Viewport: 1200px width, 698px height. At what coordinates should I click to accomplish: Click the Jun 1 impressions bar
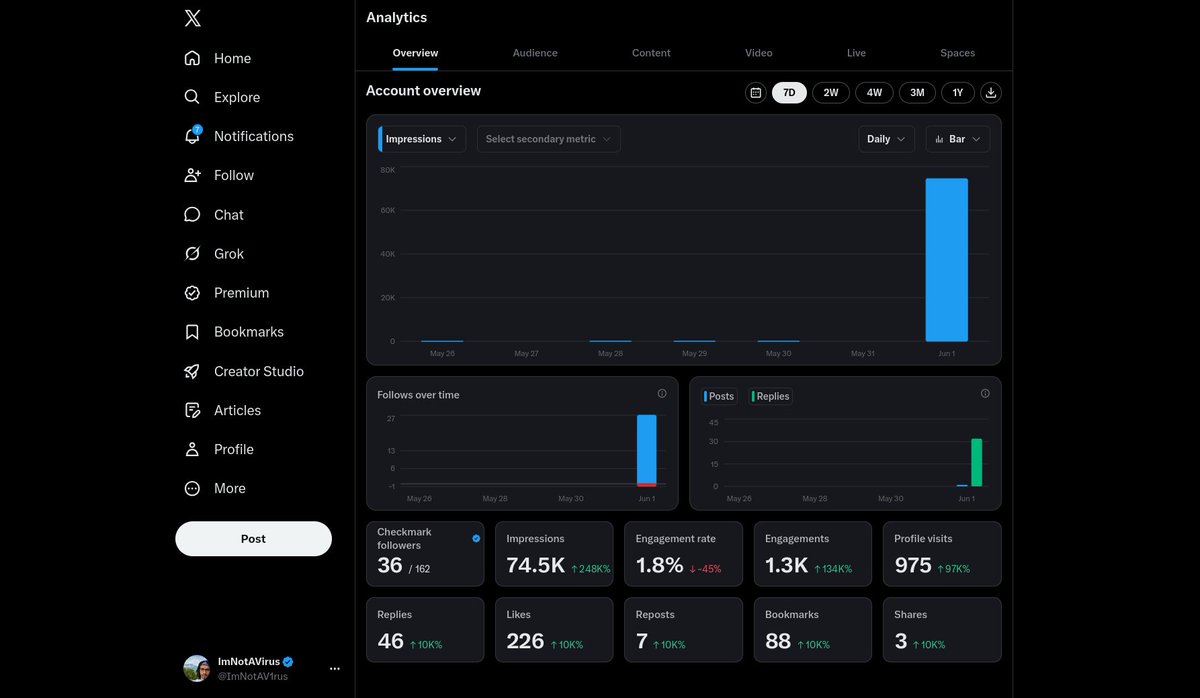point(946,260)
